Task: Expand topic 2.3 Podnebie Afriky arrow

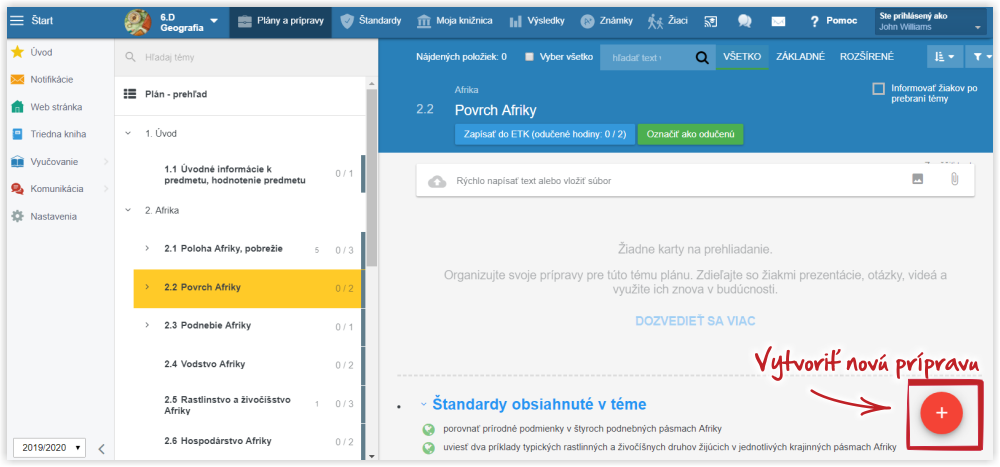Action: [x=147, y=325]
